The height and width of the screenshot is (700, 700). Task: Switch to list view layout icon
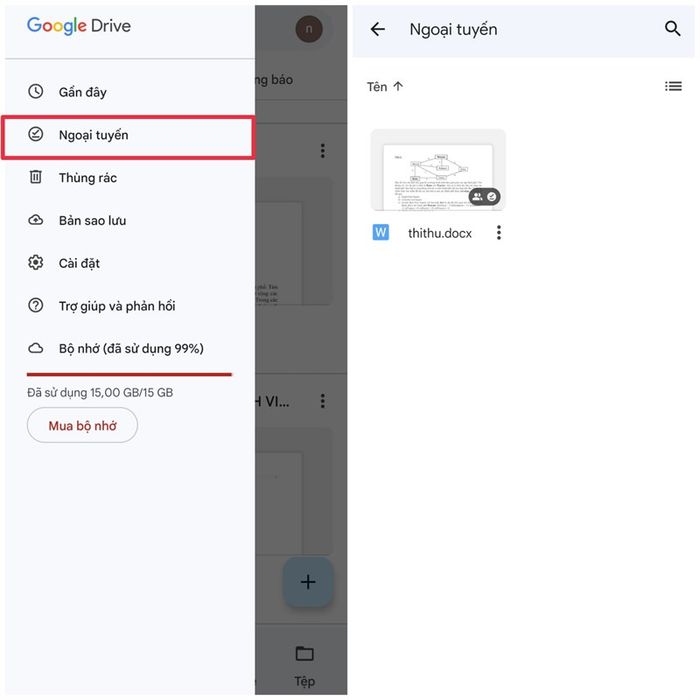673,86
